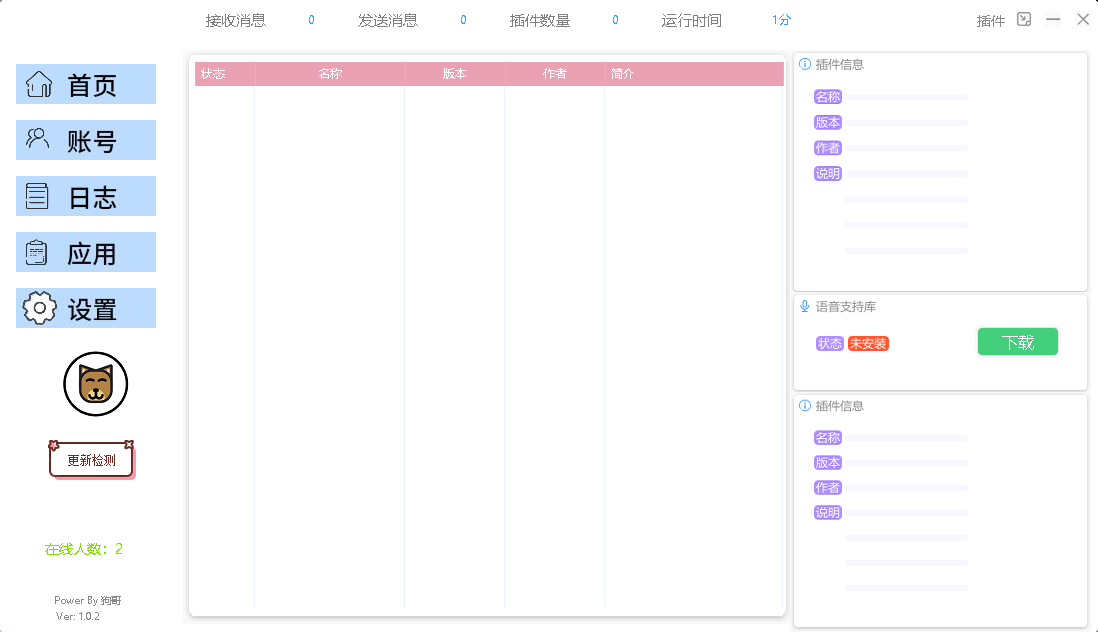Sort by the 名称 column header
This screenshot has height=632, width=1098.
(330, 74)
